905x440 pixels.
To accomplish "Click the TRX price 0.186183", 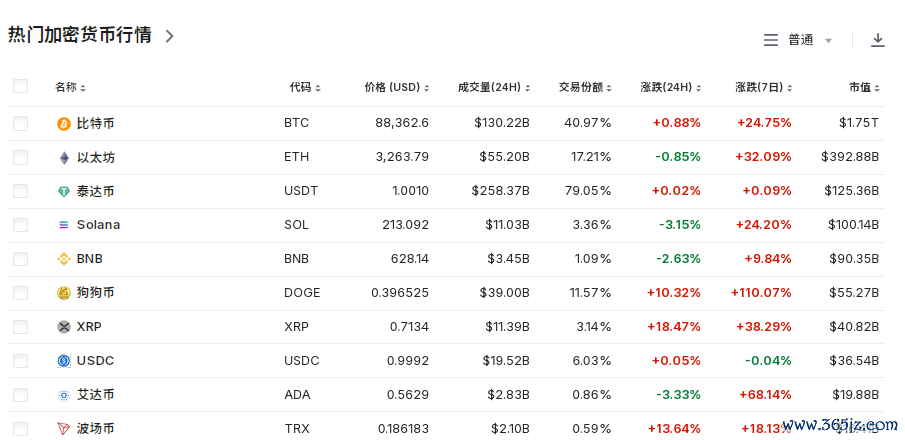I will point(403,428).
